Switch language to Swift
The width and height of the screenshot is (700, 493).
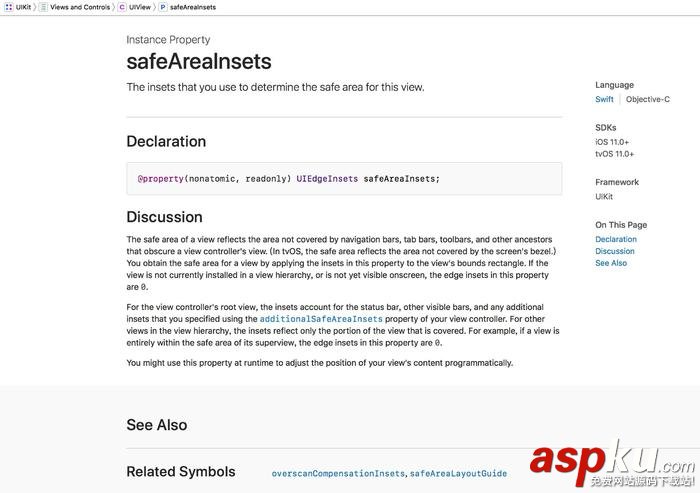pyautogui.click(x=604, y=100)
